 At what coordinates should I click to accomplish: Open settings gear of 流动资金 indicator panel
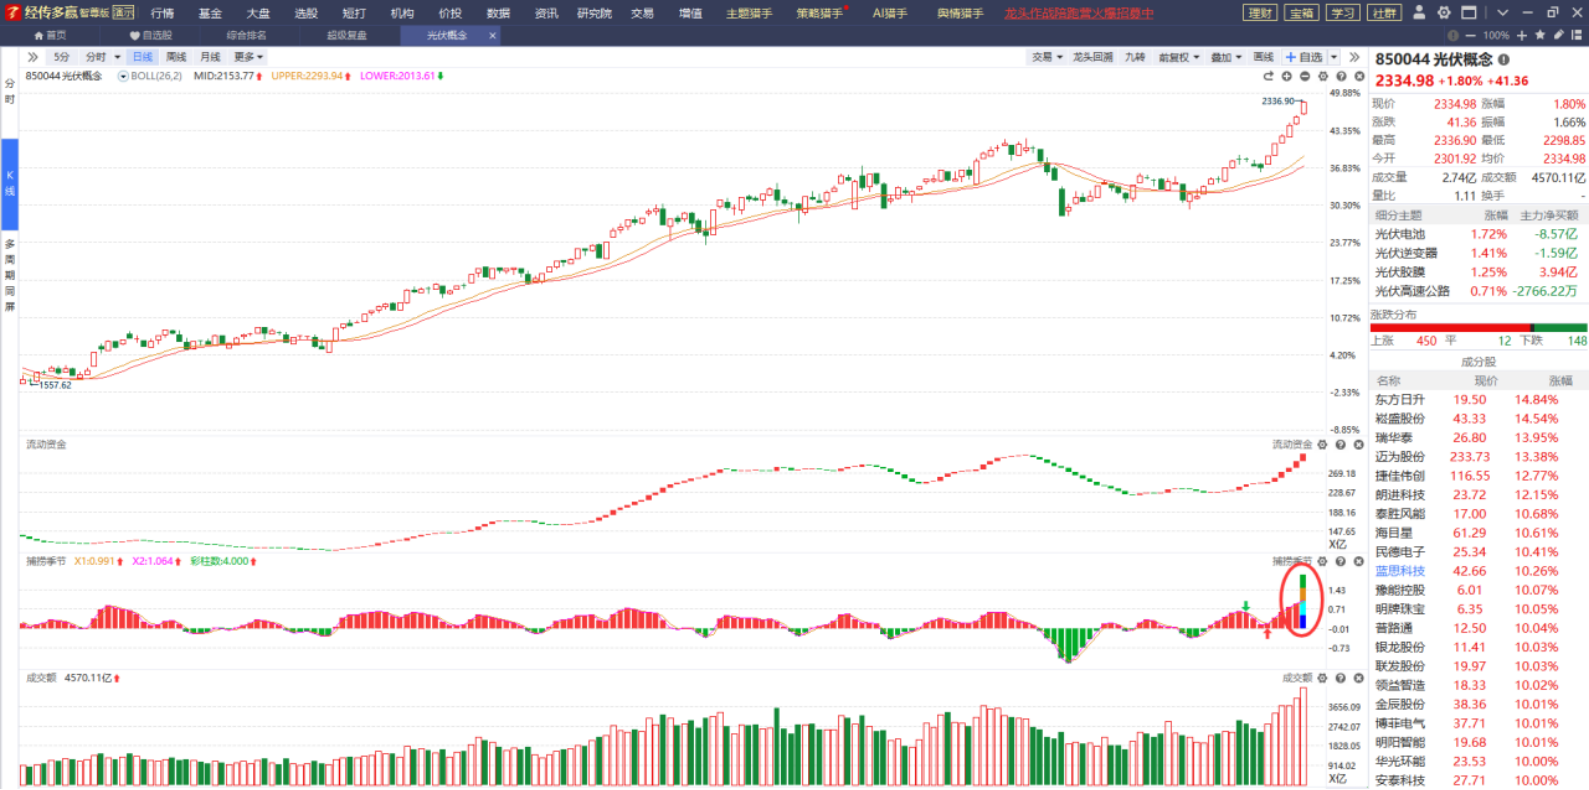1322,445
